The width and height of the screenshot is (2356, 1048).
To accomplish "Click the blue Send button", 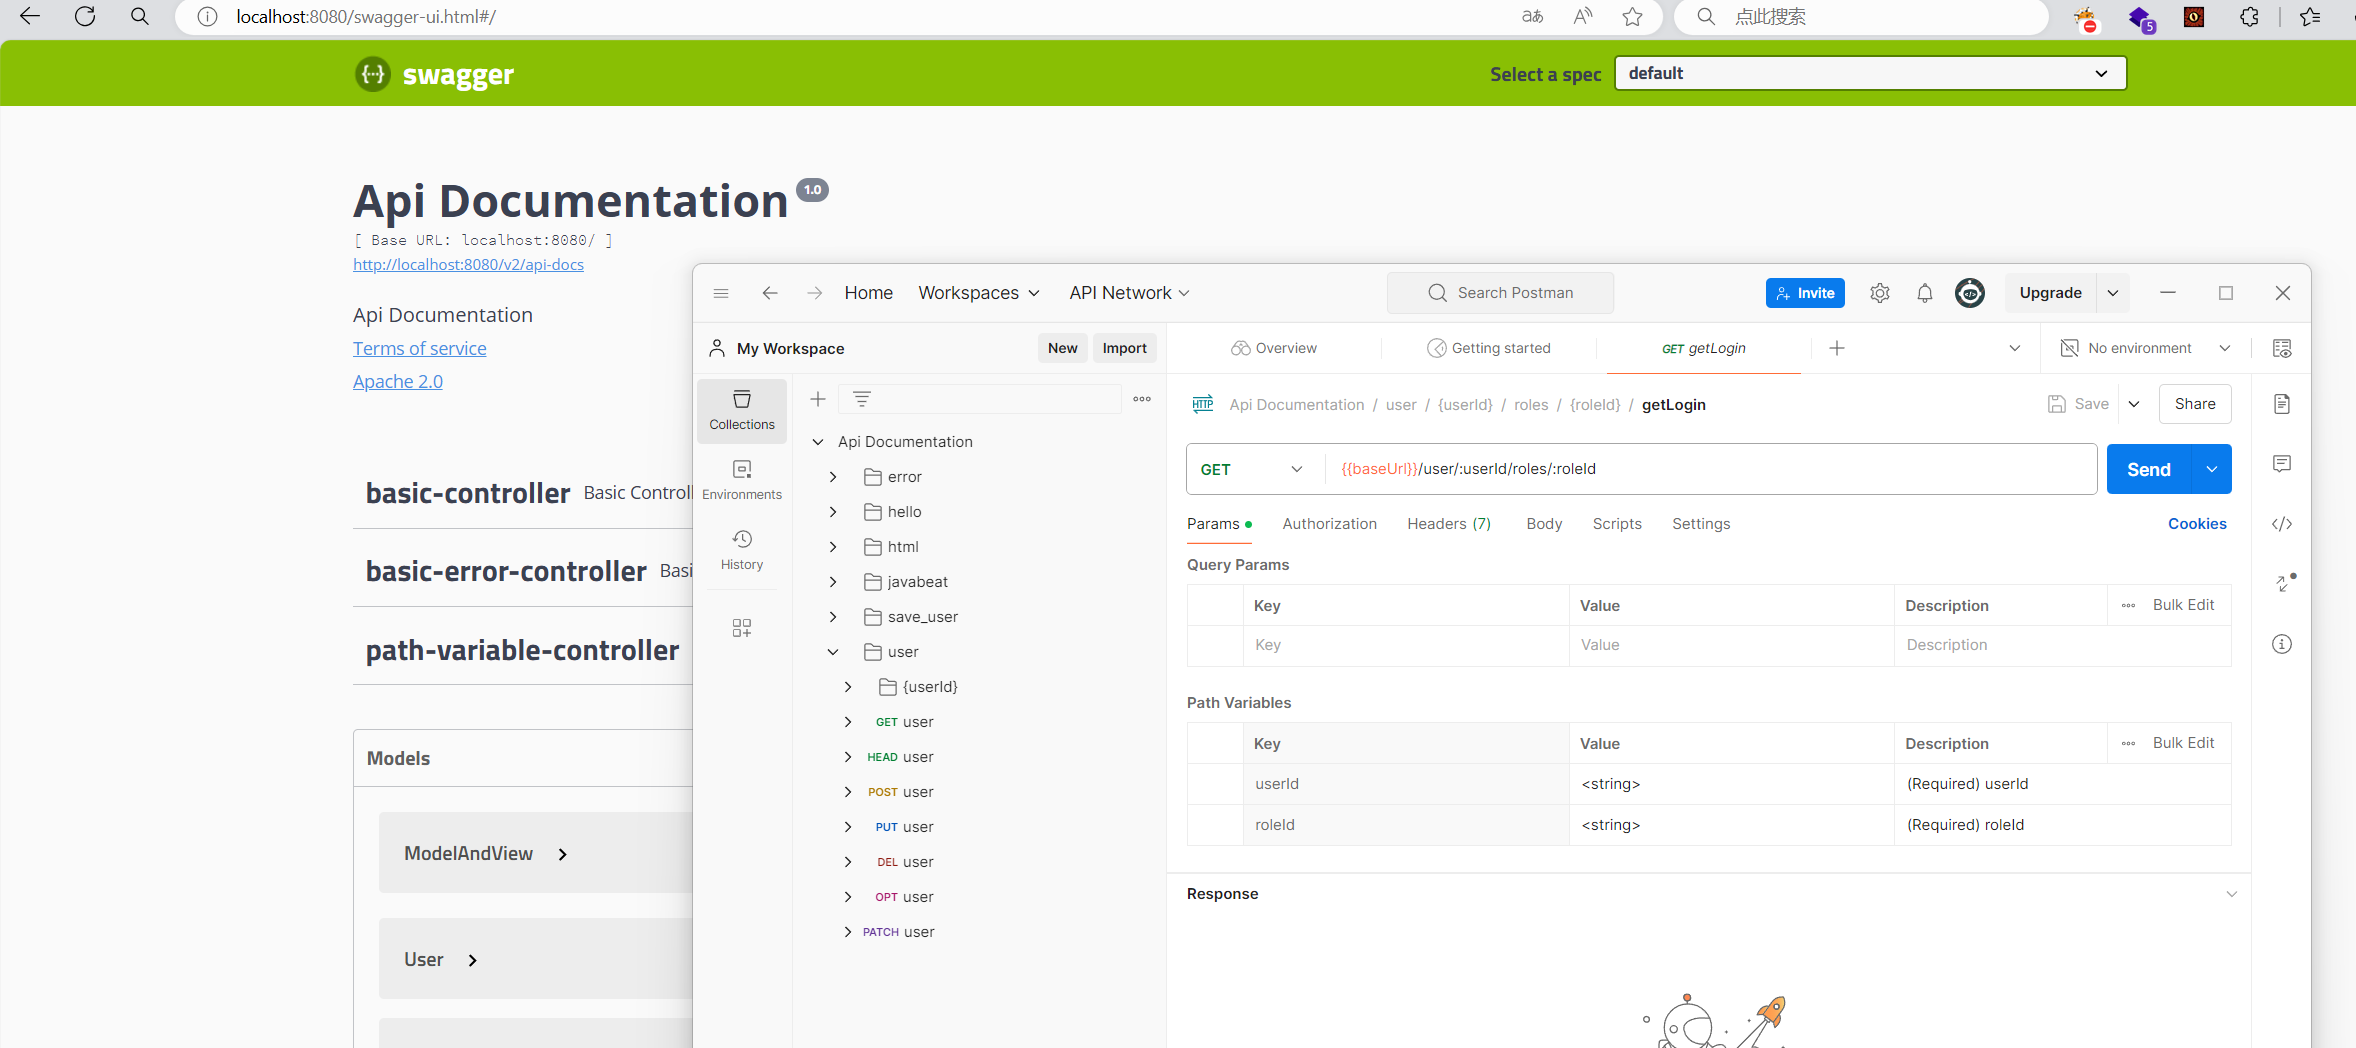I will pyautogui.click(x=2148, y=469).
